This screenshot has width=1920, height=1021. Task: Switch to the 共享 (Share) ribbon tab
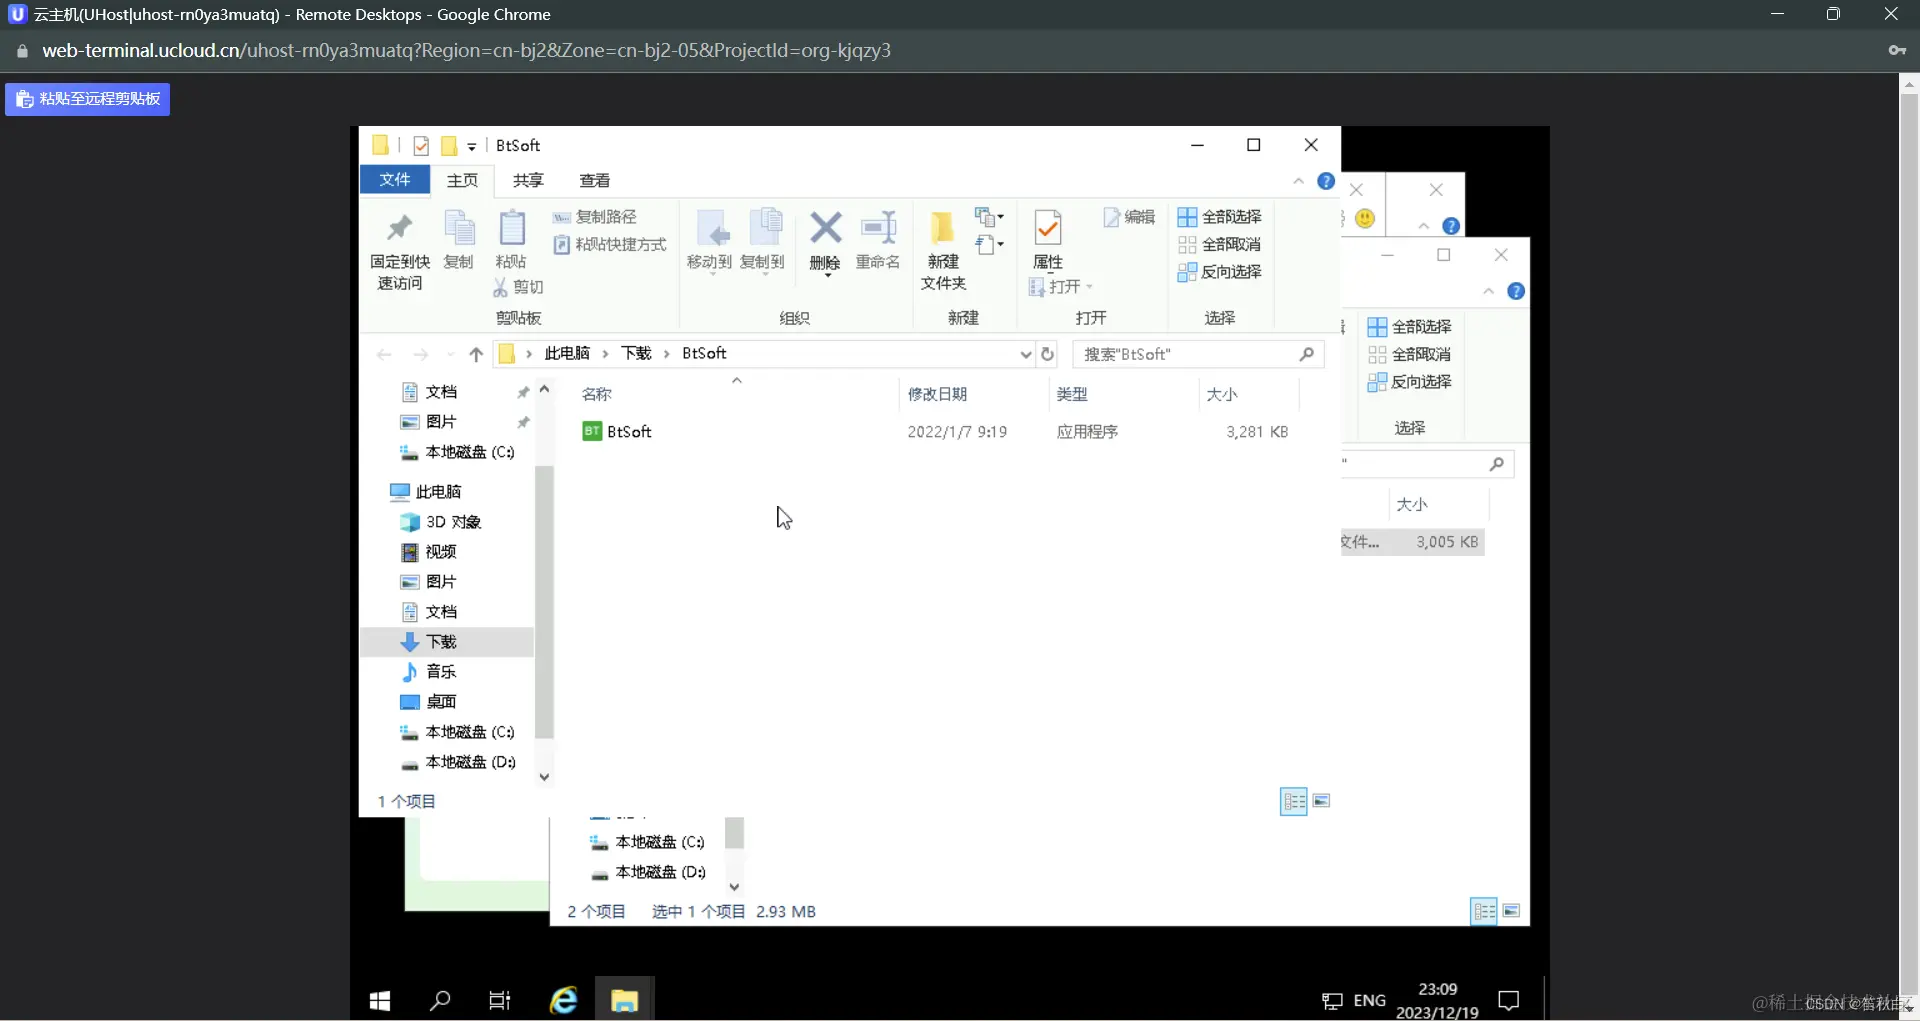pos(528,181)
